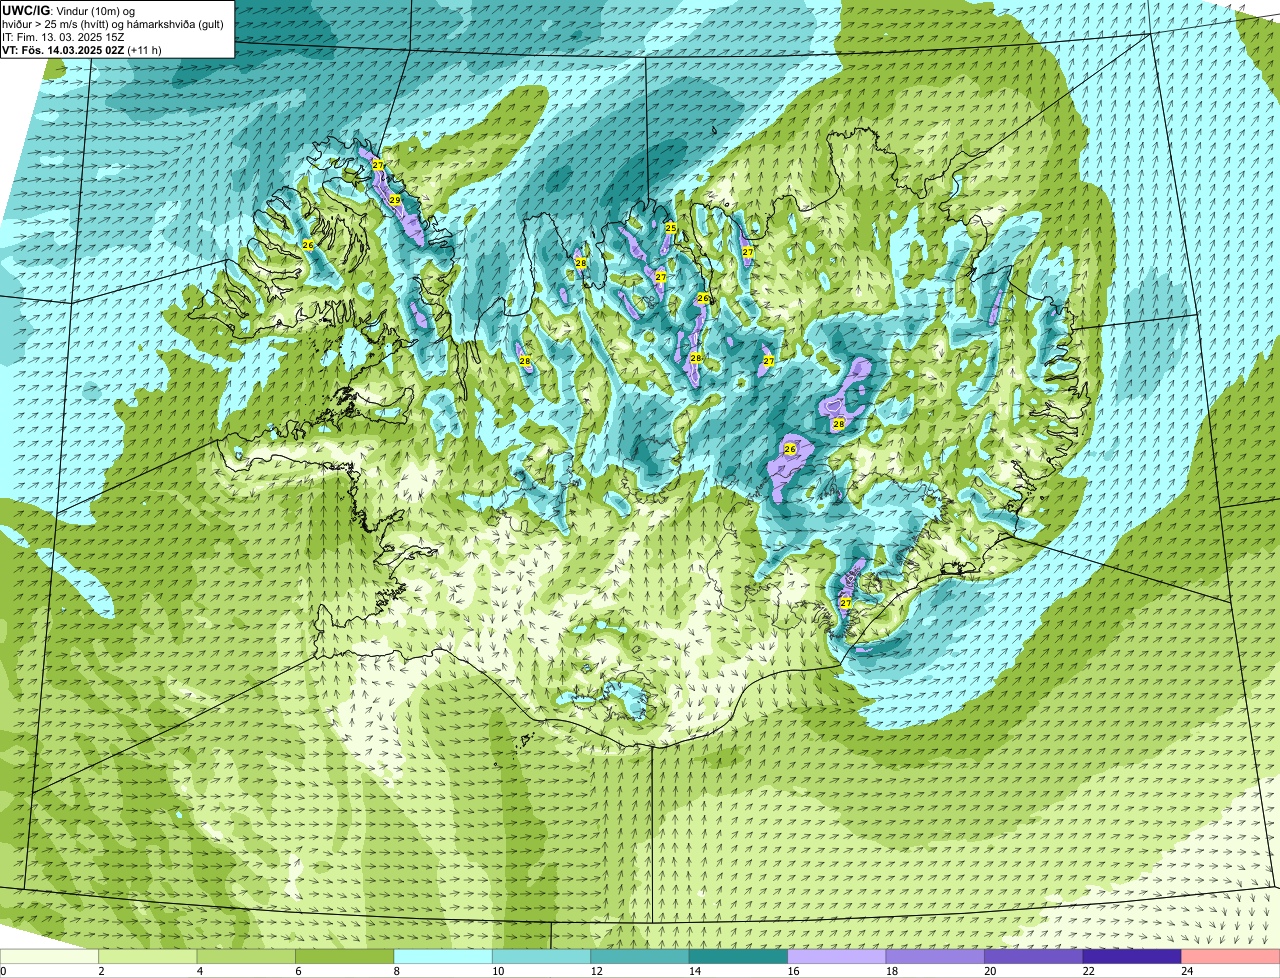Click the 'VT: Fös. 14.03.2025 02Z (+11 h)' line
The width and height of the screenshot is (1280, 978).
(82, 50)
